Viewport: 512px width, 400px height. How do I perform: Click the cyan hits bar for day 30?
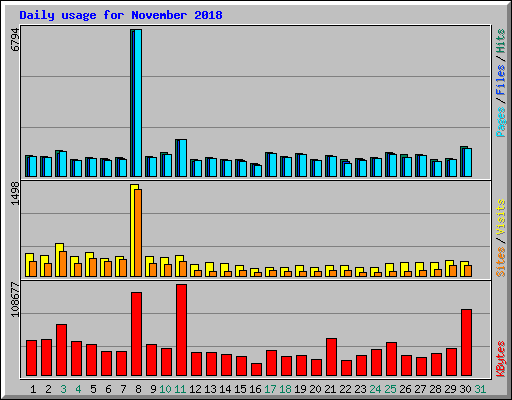pos(468,163)
